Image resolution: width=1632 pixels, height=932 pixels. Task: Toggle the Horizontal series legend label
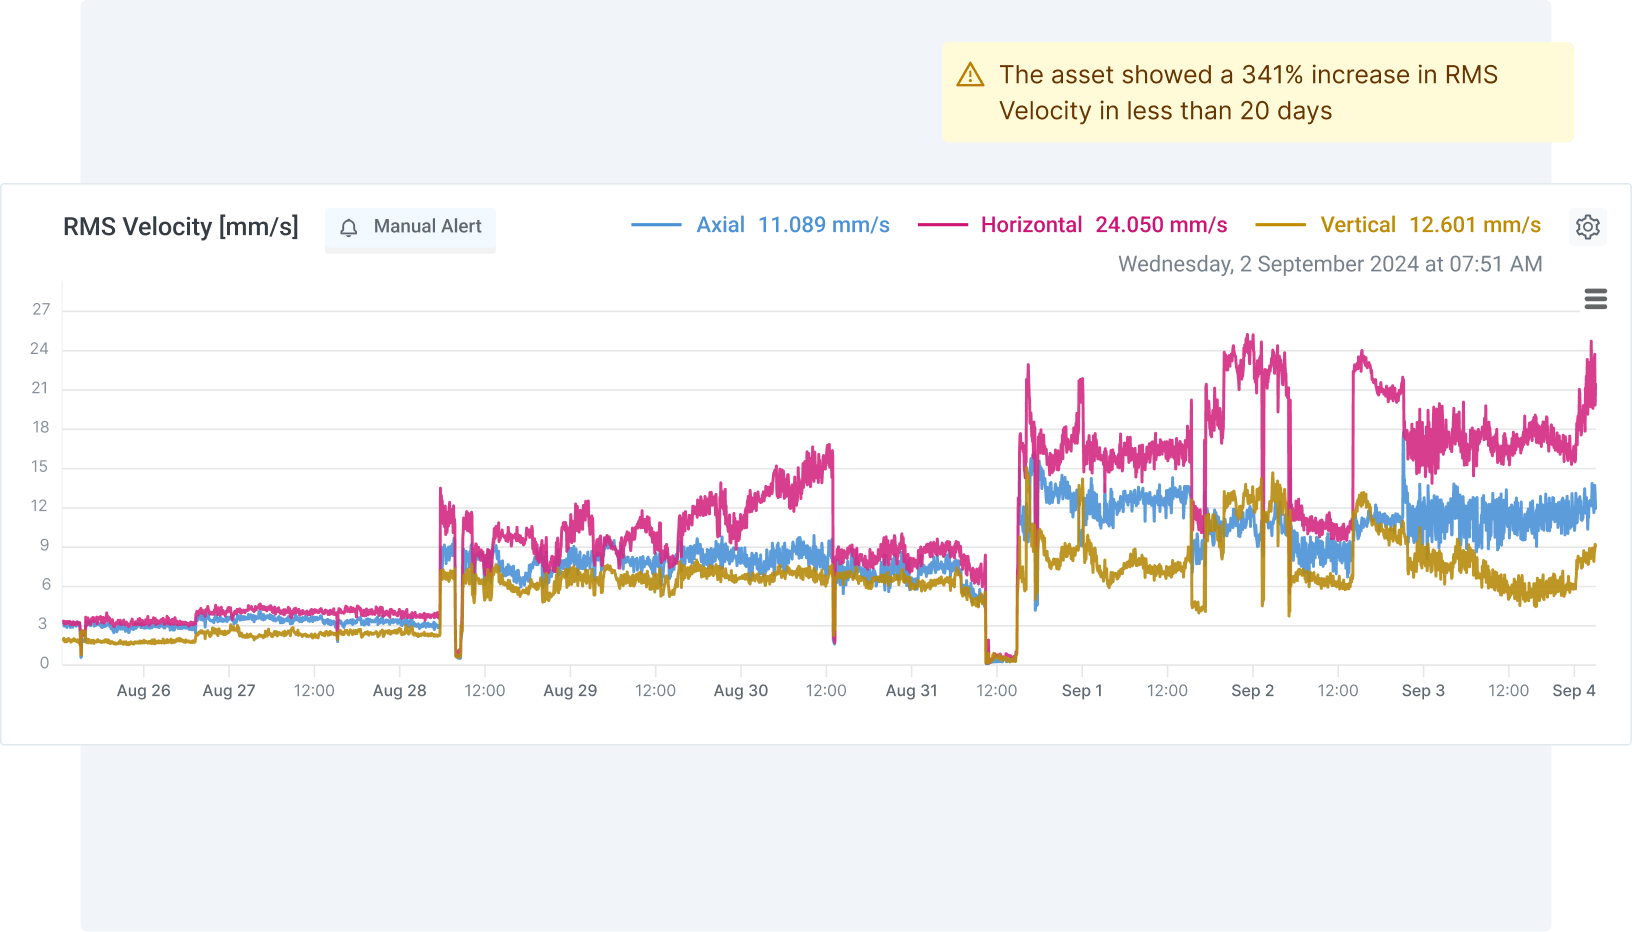(1031, 225)
